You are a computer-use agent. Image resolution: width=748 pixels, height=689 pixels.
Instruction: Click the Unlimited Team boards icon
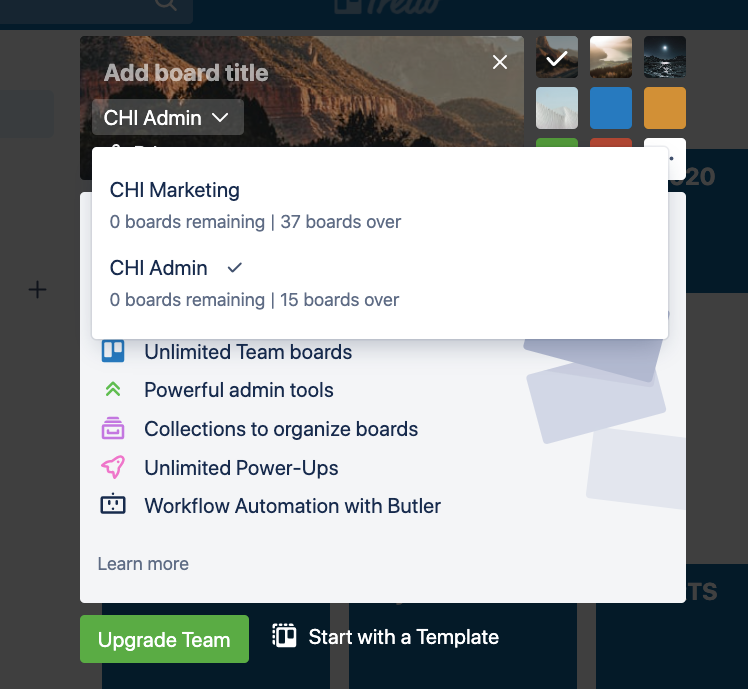click(x=113, y=351)
